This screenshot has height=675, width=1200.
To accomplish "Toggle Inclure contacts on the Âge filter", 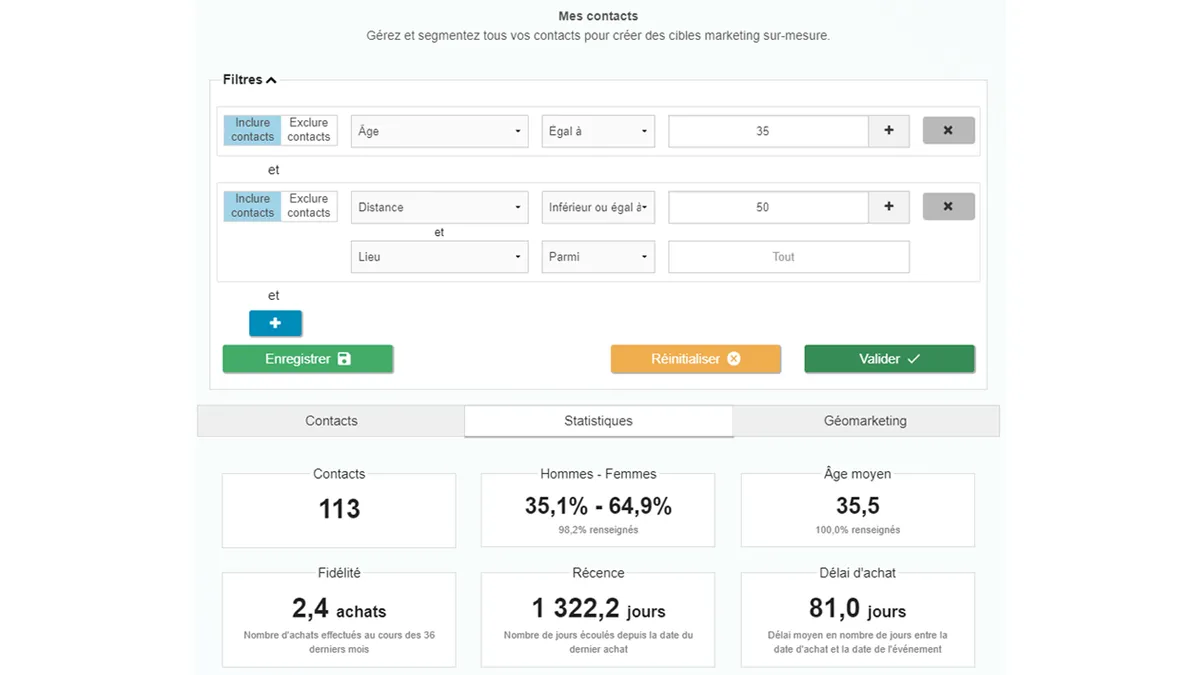I will click(x=252, y=130).
